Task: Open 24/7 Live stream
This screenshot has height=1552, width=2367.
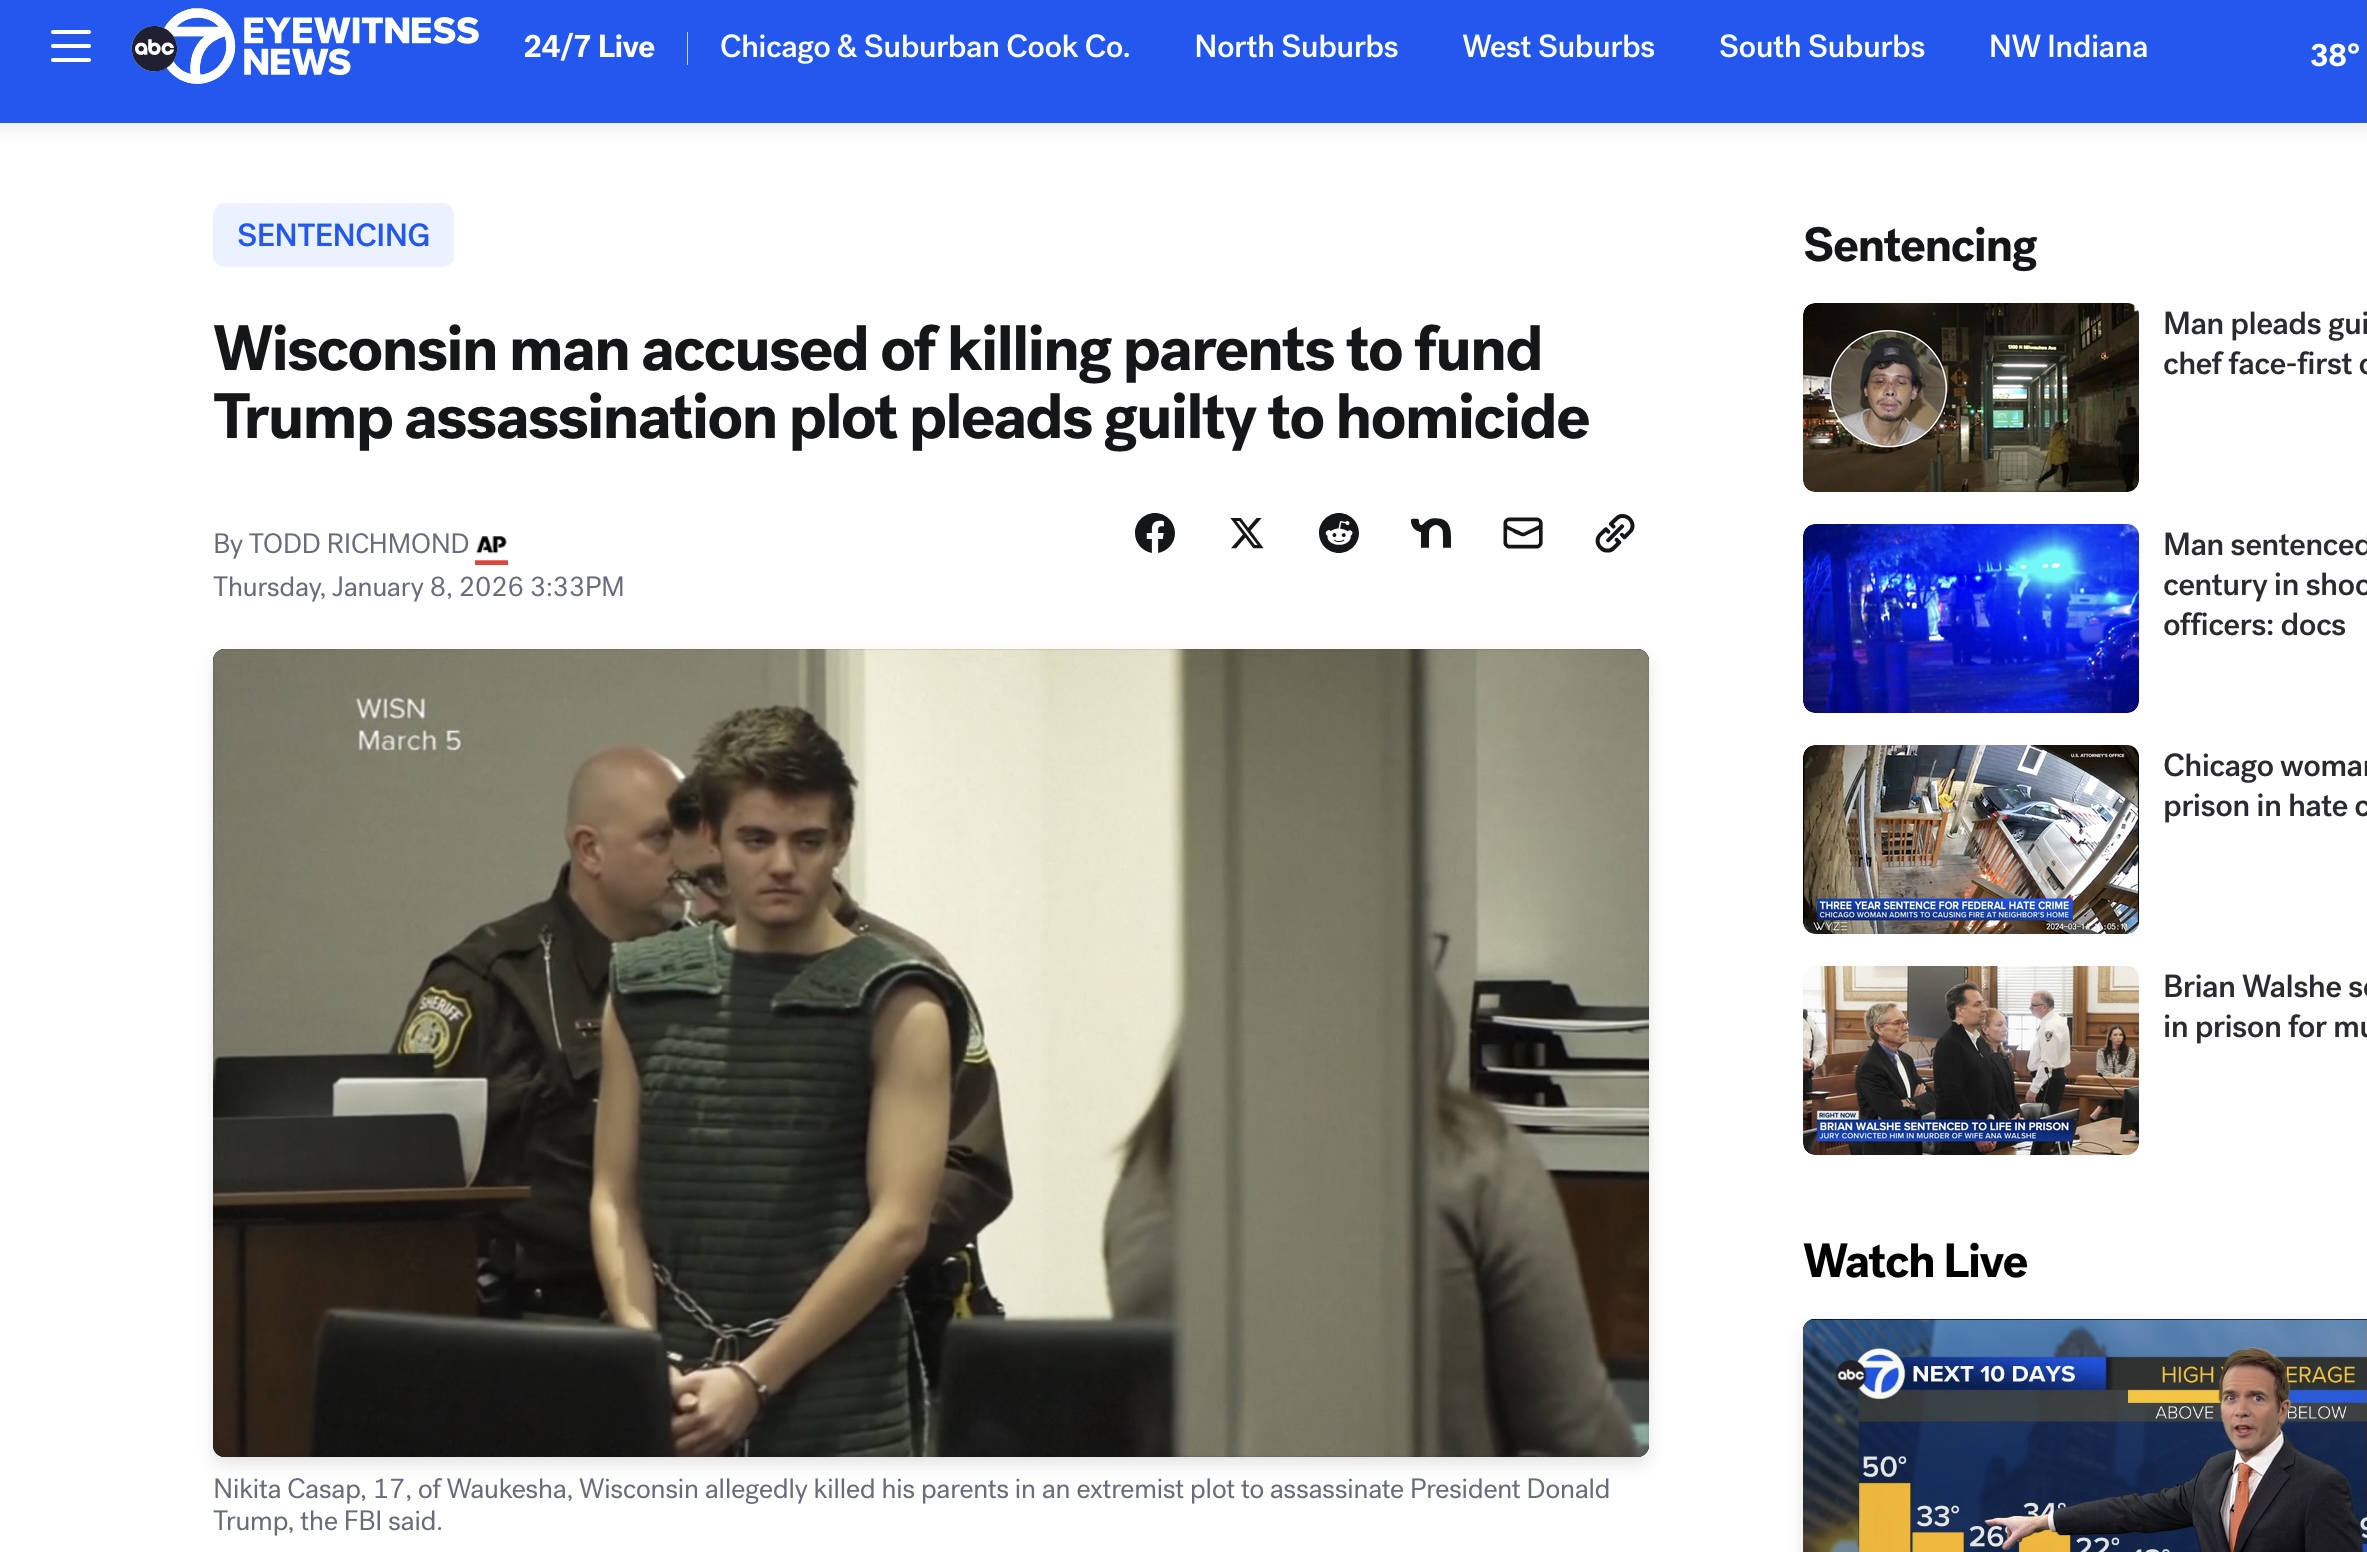Action: point(588,47)
